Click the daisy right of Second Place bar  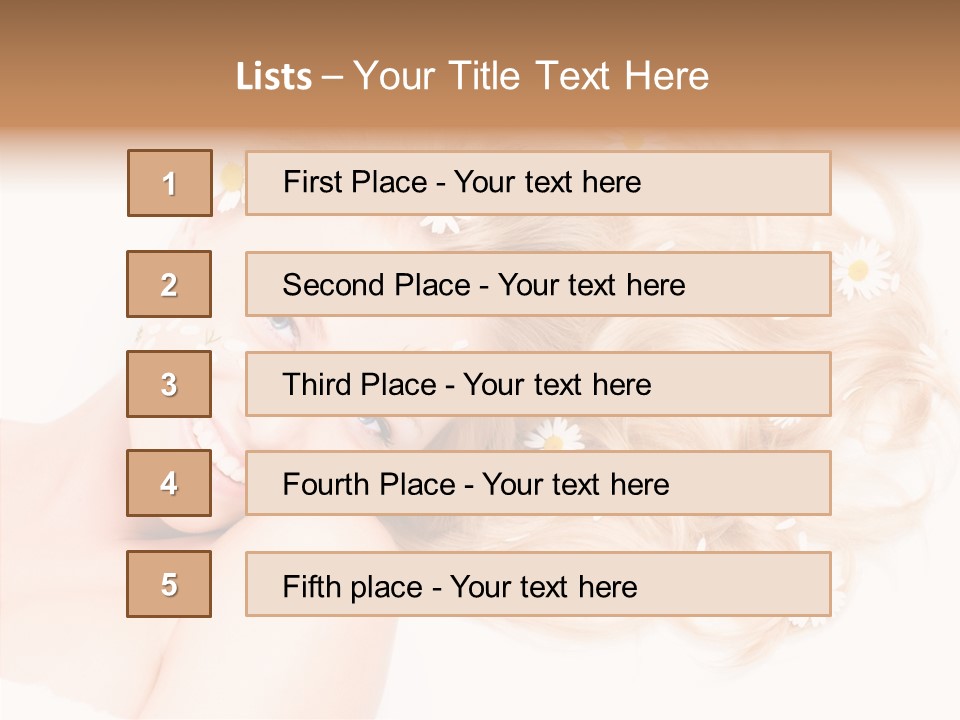[861, 269]
